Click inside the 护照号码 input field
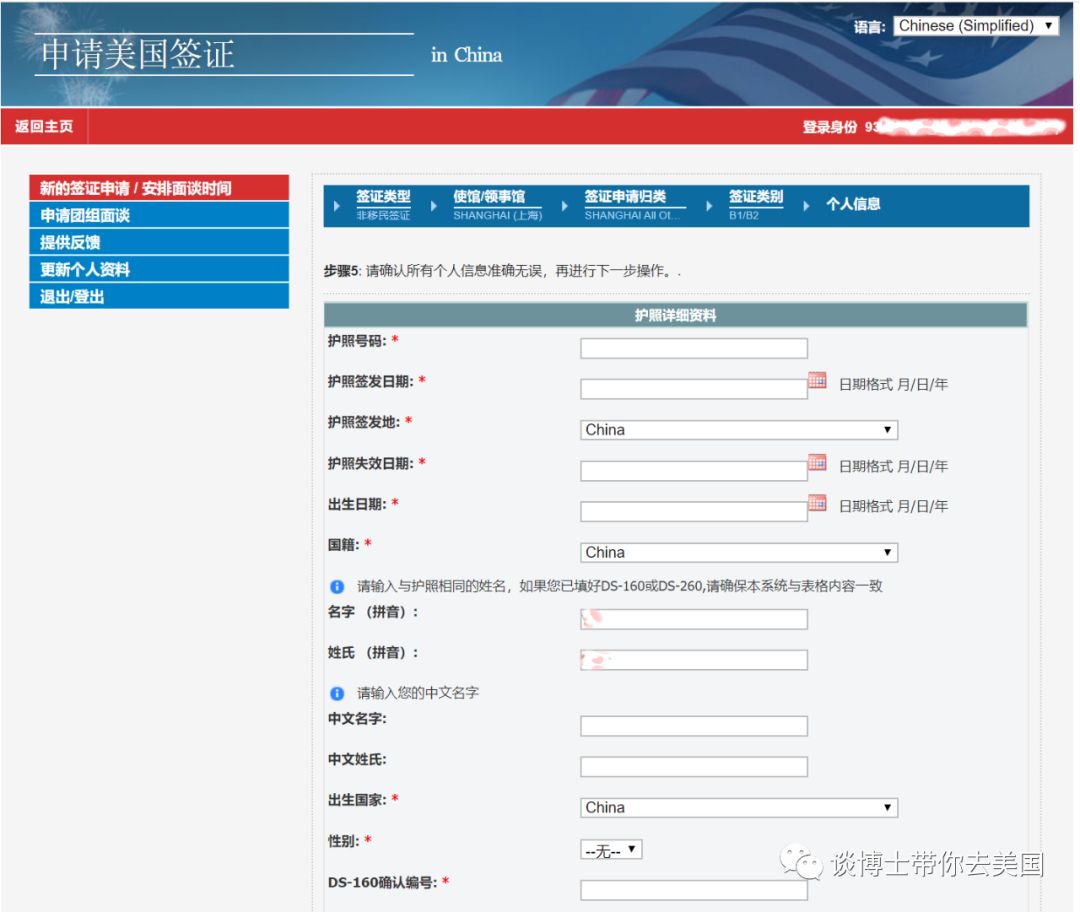 pyautogui.click(x=692, y=347)
